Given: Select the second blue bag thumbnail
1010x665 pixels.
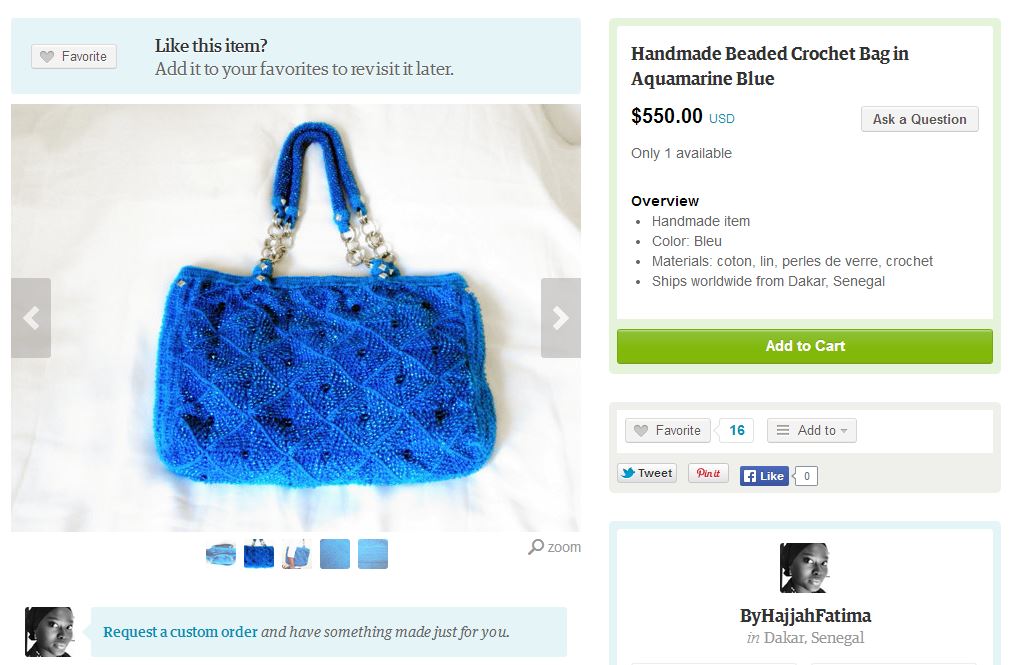Looking at the screenshot, I should [x=259, y=554].
